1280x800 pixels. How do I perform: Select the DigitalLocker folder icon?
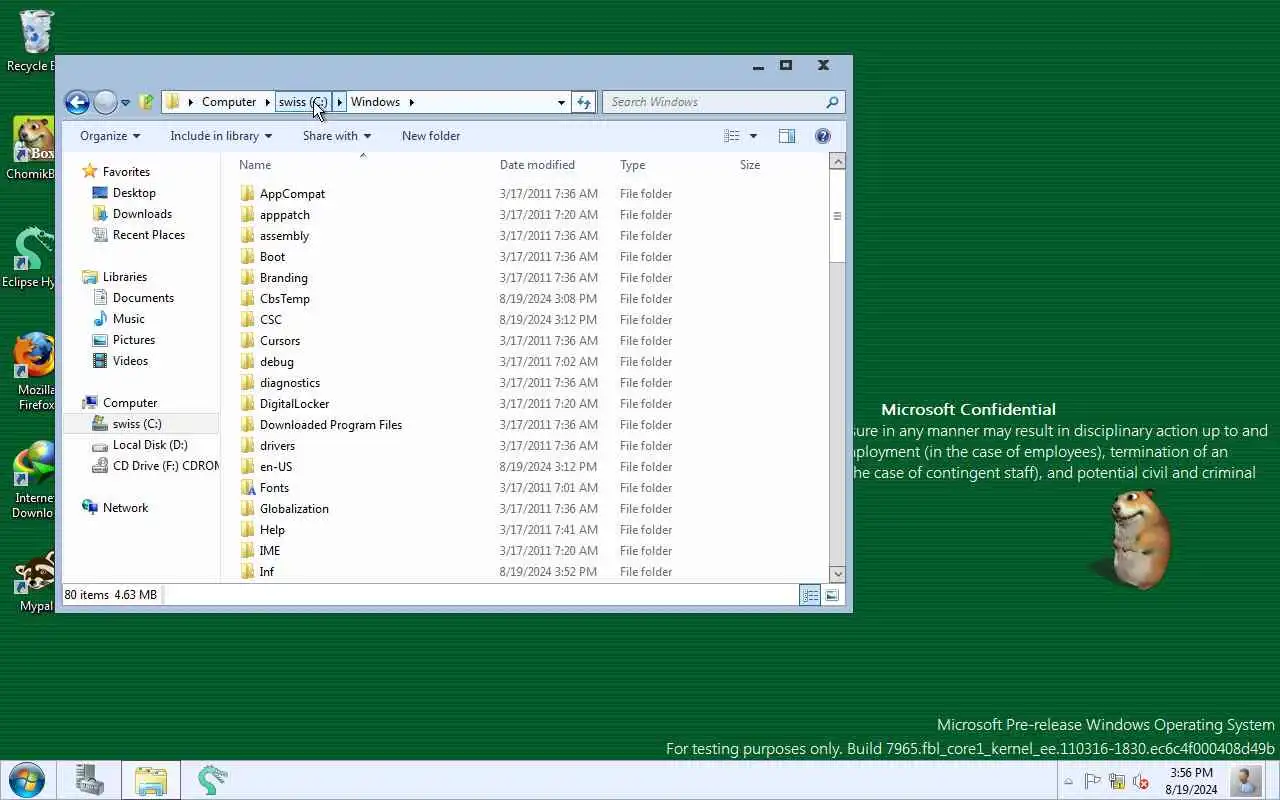(248, 404)
